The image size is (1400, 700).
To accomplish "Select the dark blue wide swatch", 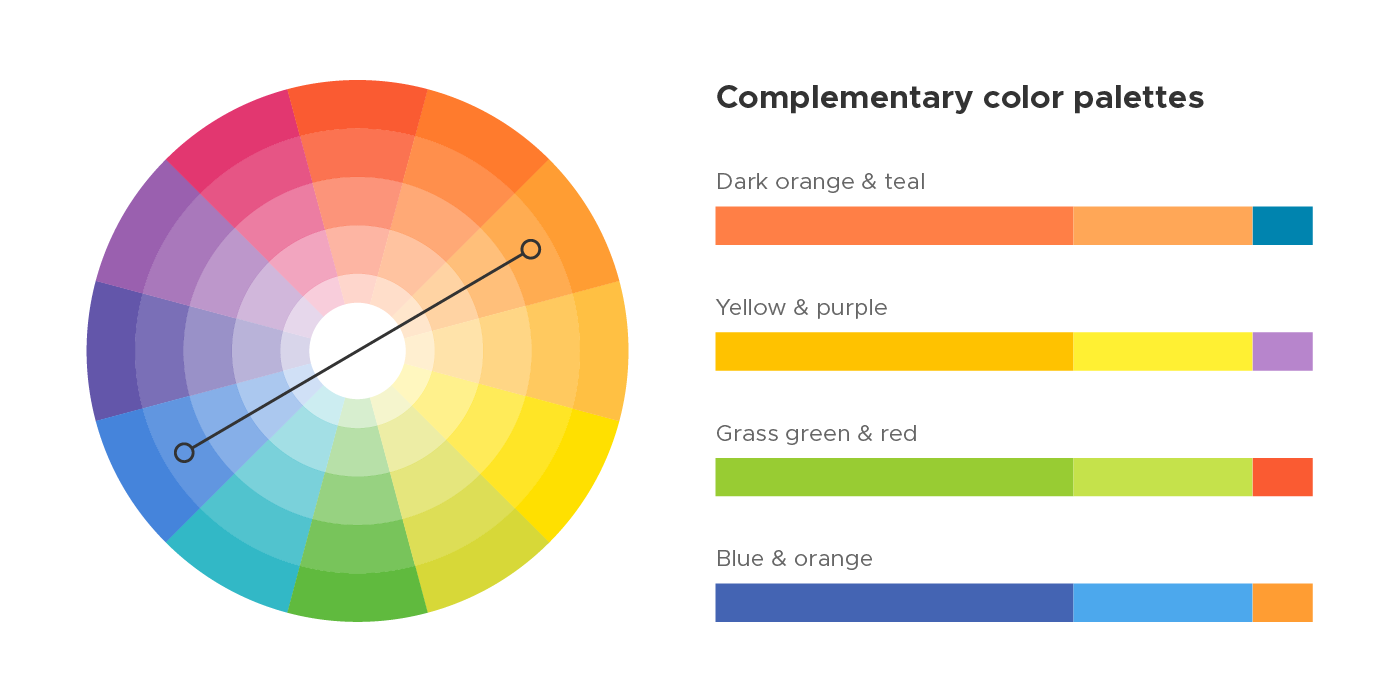I will 894,603.
